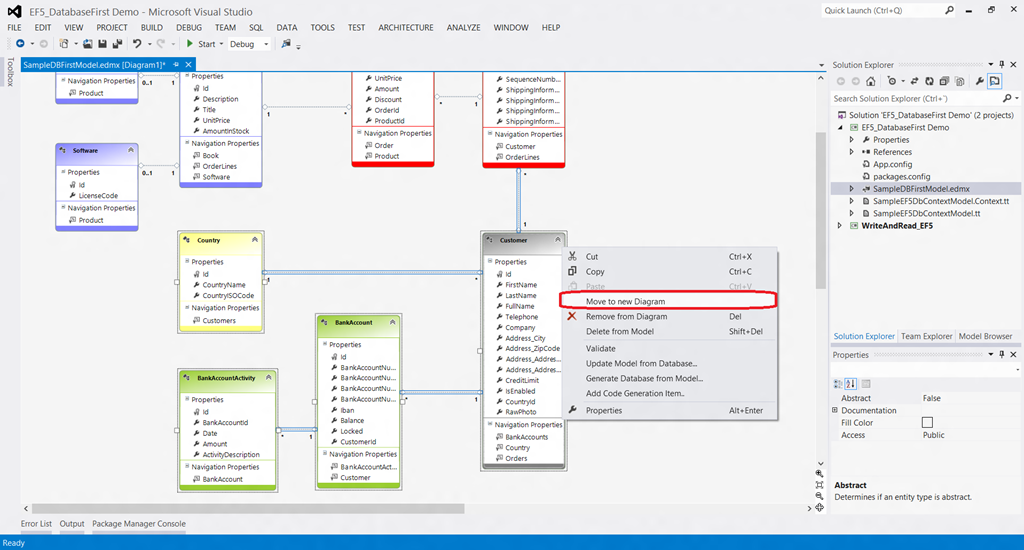
Task: Open the Output tab at the bottom
Action: pyautogui.click(x=72, y=524)
